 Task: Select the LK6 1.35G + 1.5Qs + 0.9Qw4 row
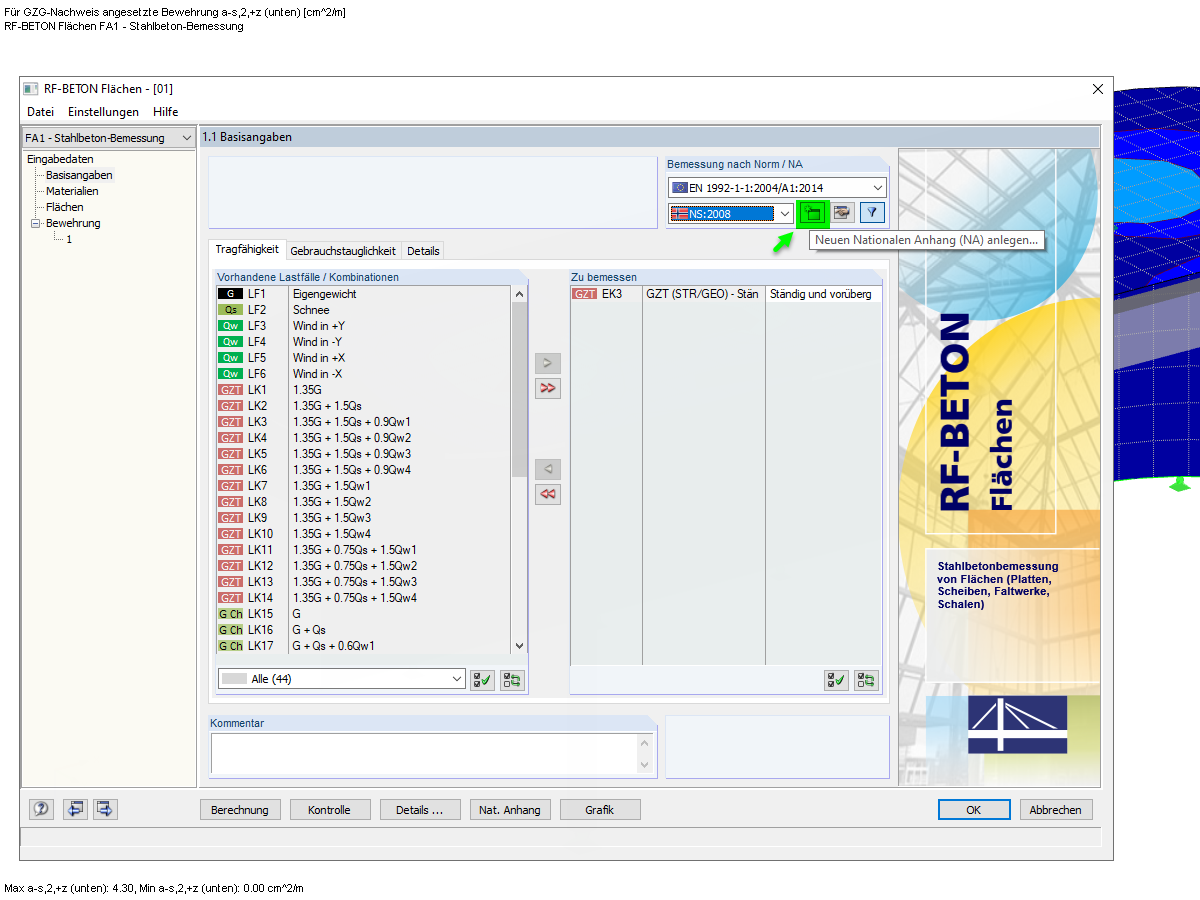(364, 470)
